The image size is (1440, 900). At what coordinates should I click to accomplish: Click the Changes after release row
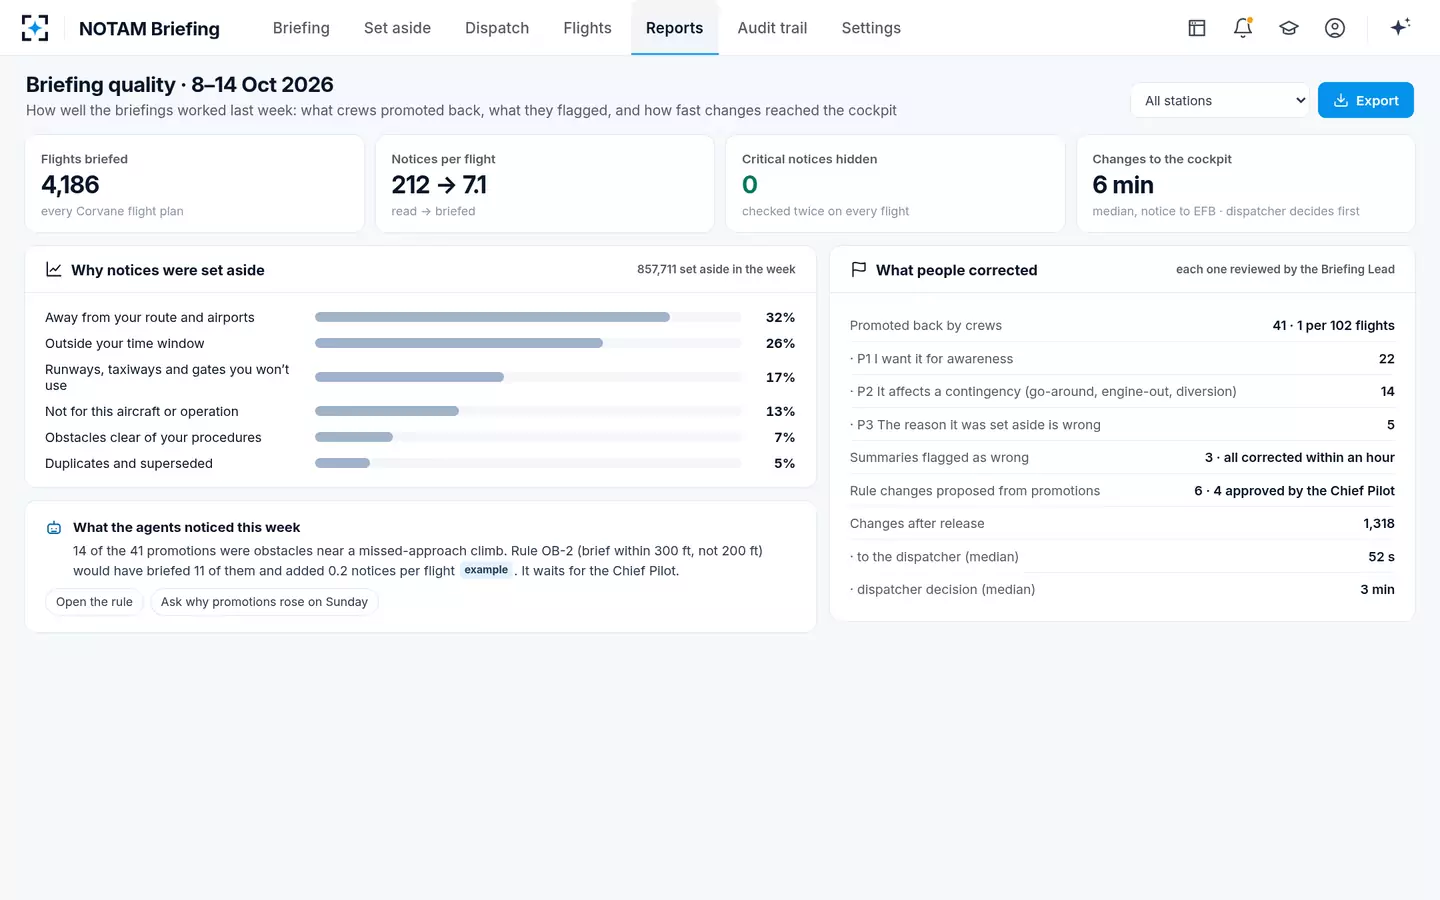click(1122, 523)
